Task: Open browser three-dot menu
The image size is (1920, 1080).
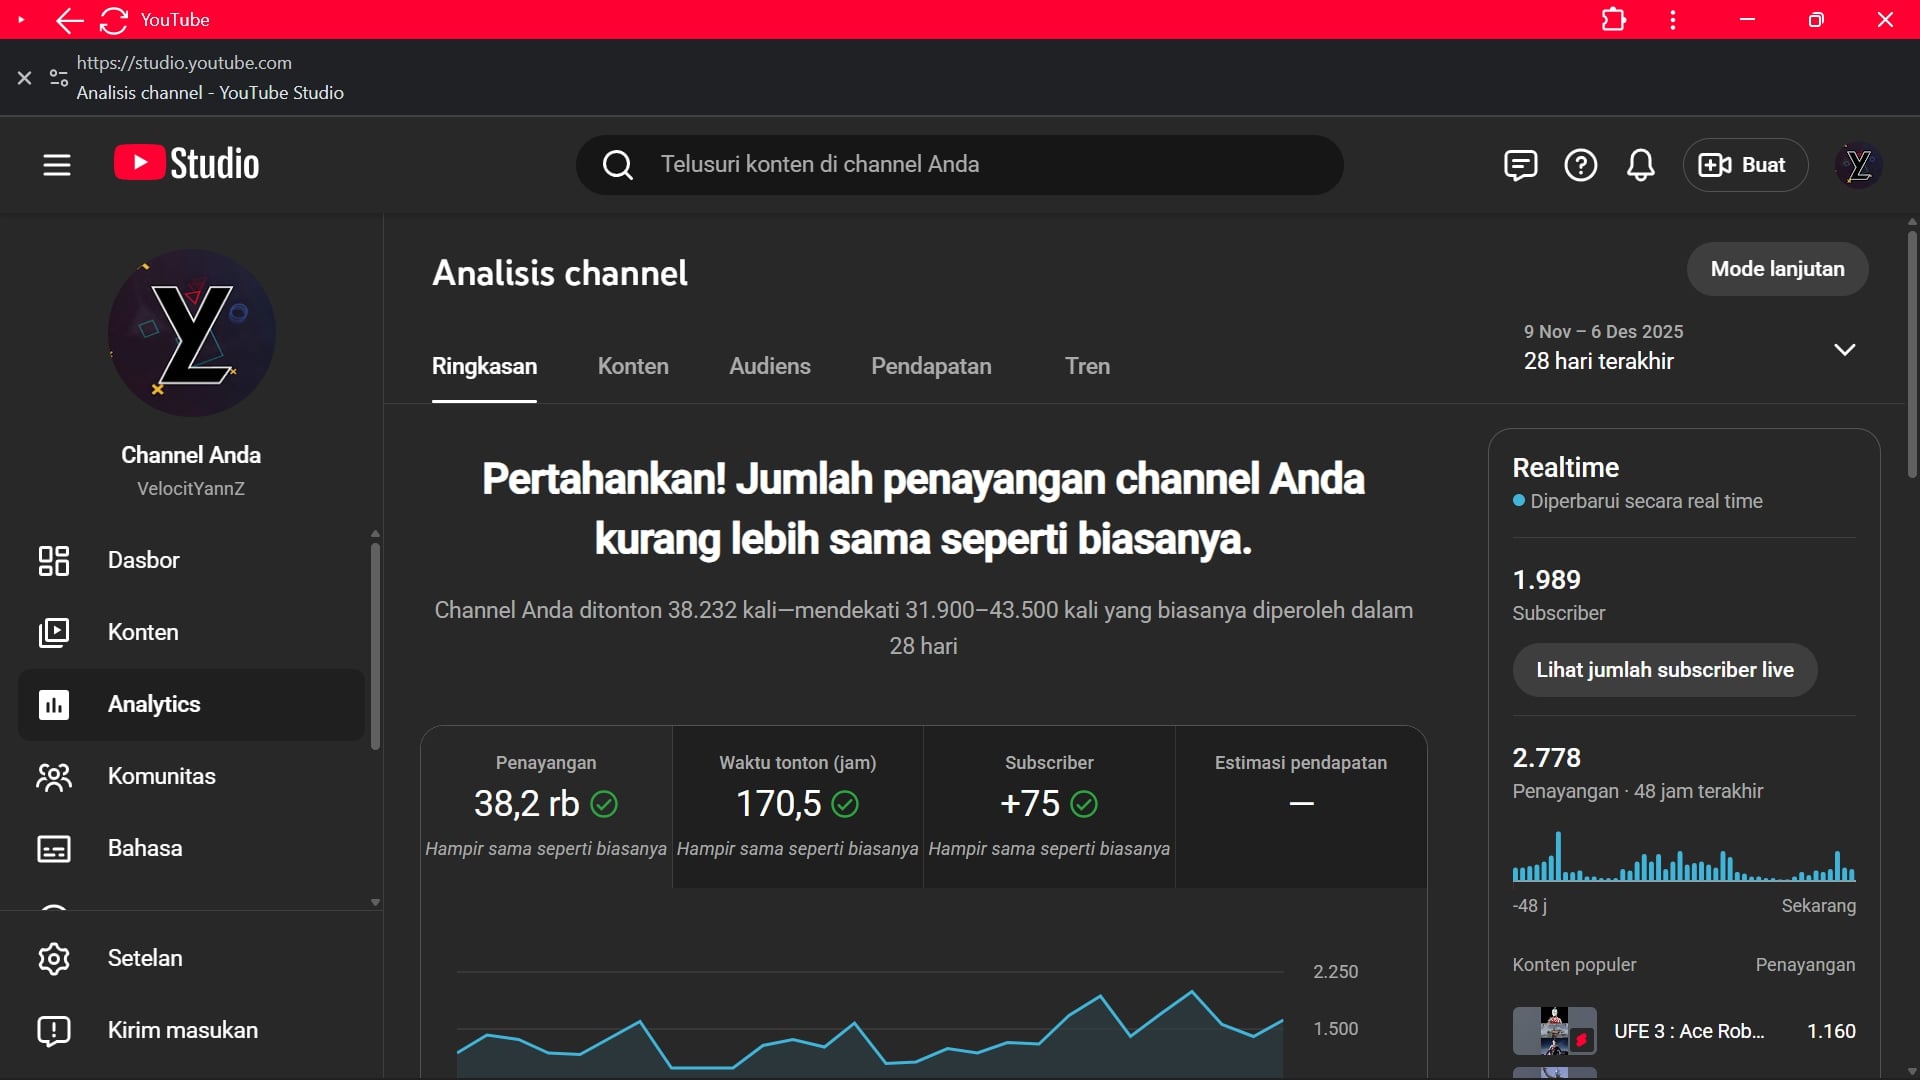Action: [1673, 20]
